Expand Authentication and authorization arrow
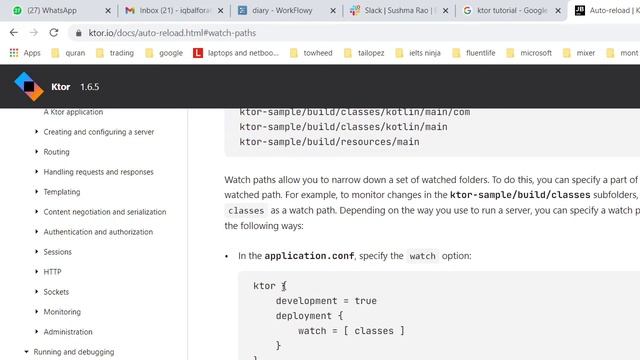Image resolution: width=640 pixels, height=360 pixels. tap(36, 232)
